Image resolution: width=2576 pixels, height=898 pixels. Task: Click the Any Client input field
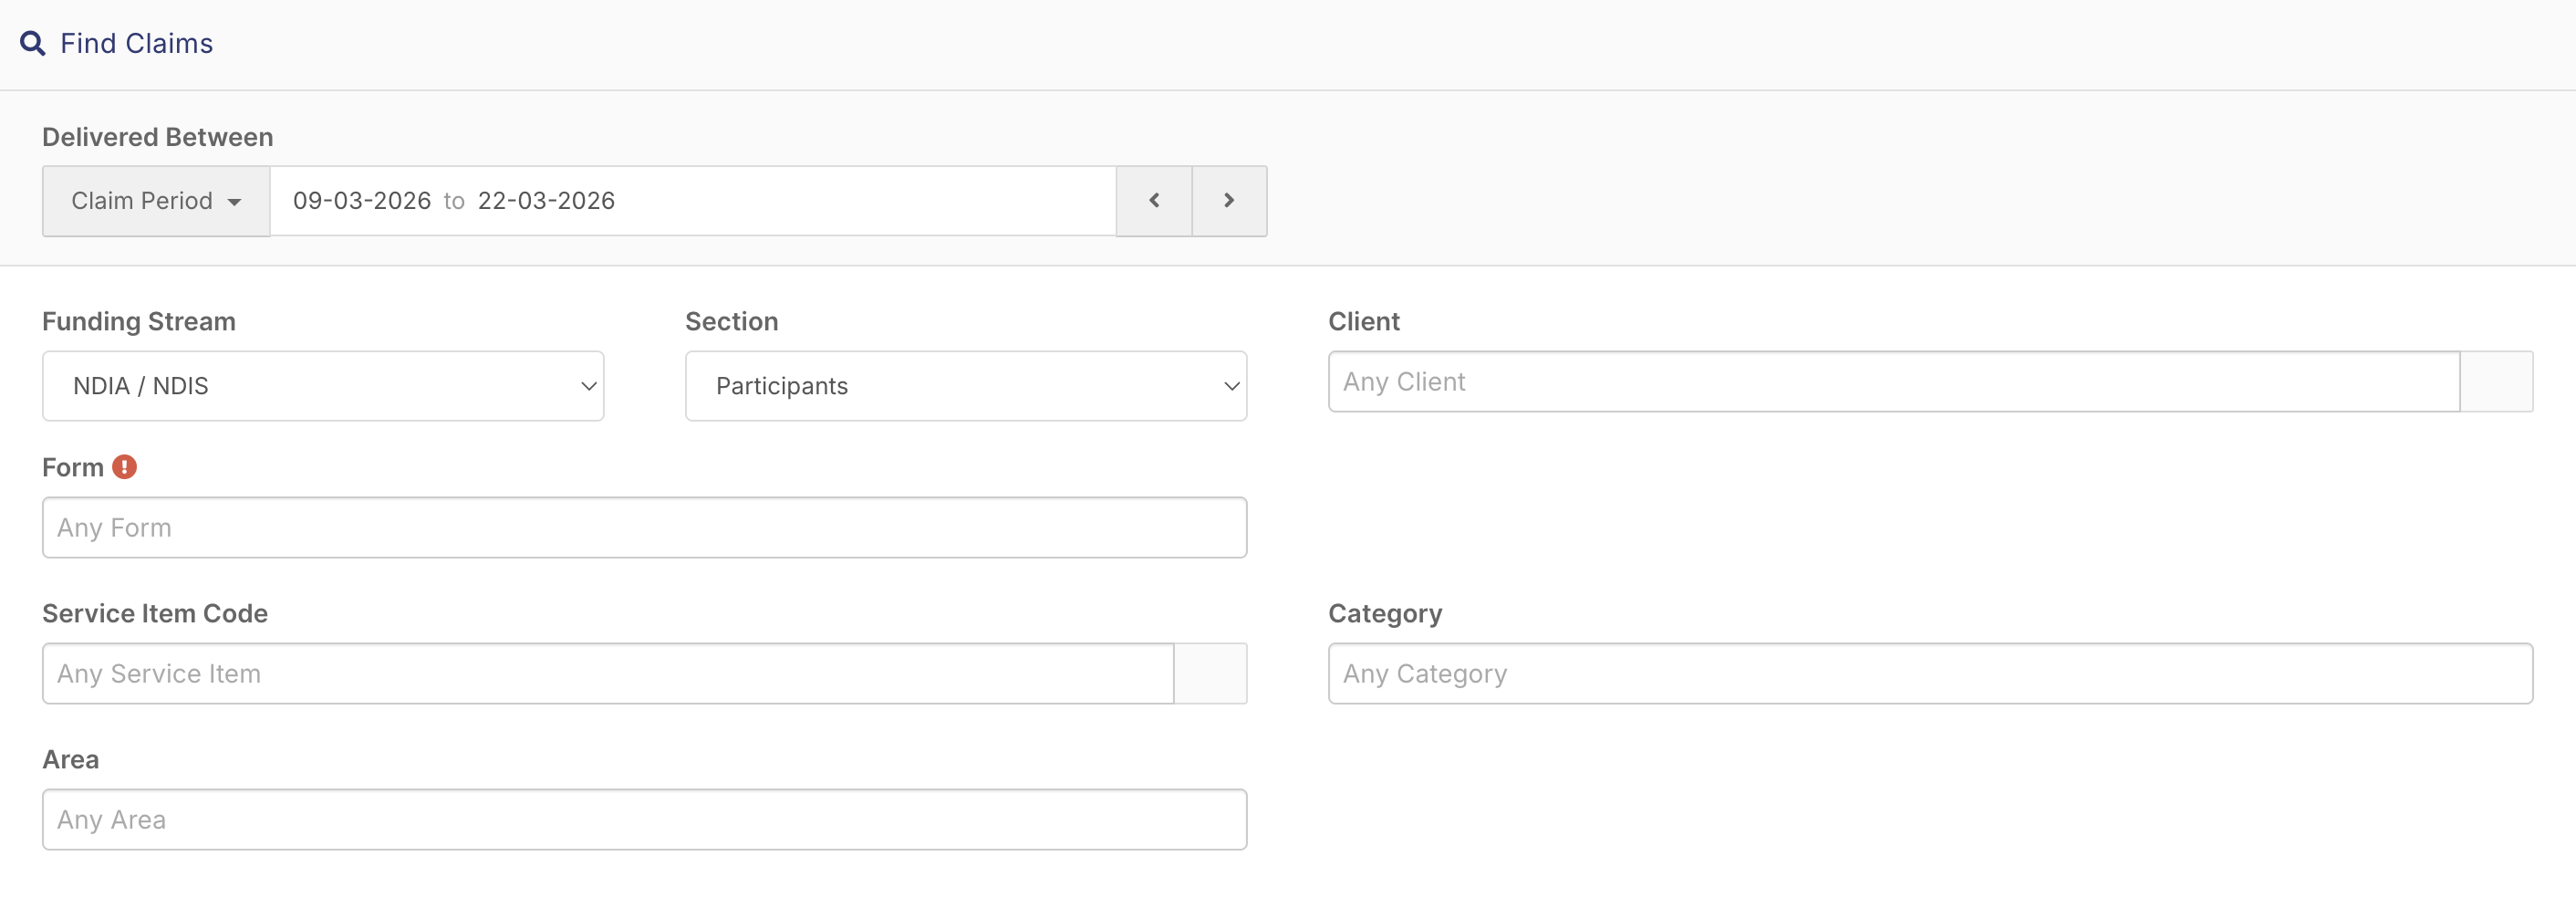(1894, 381)
